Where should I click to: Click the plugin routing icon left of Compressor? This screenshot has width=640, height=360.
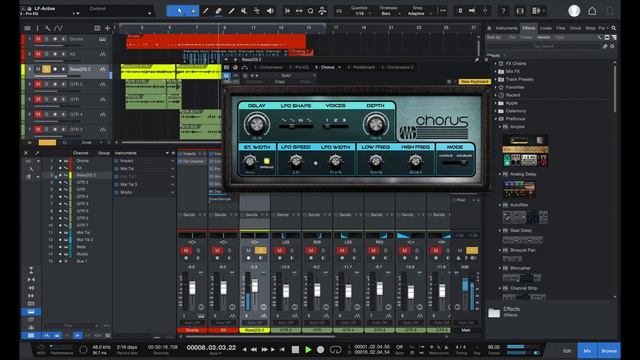tap(244, 67)
